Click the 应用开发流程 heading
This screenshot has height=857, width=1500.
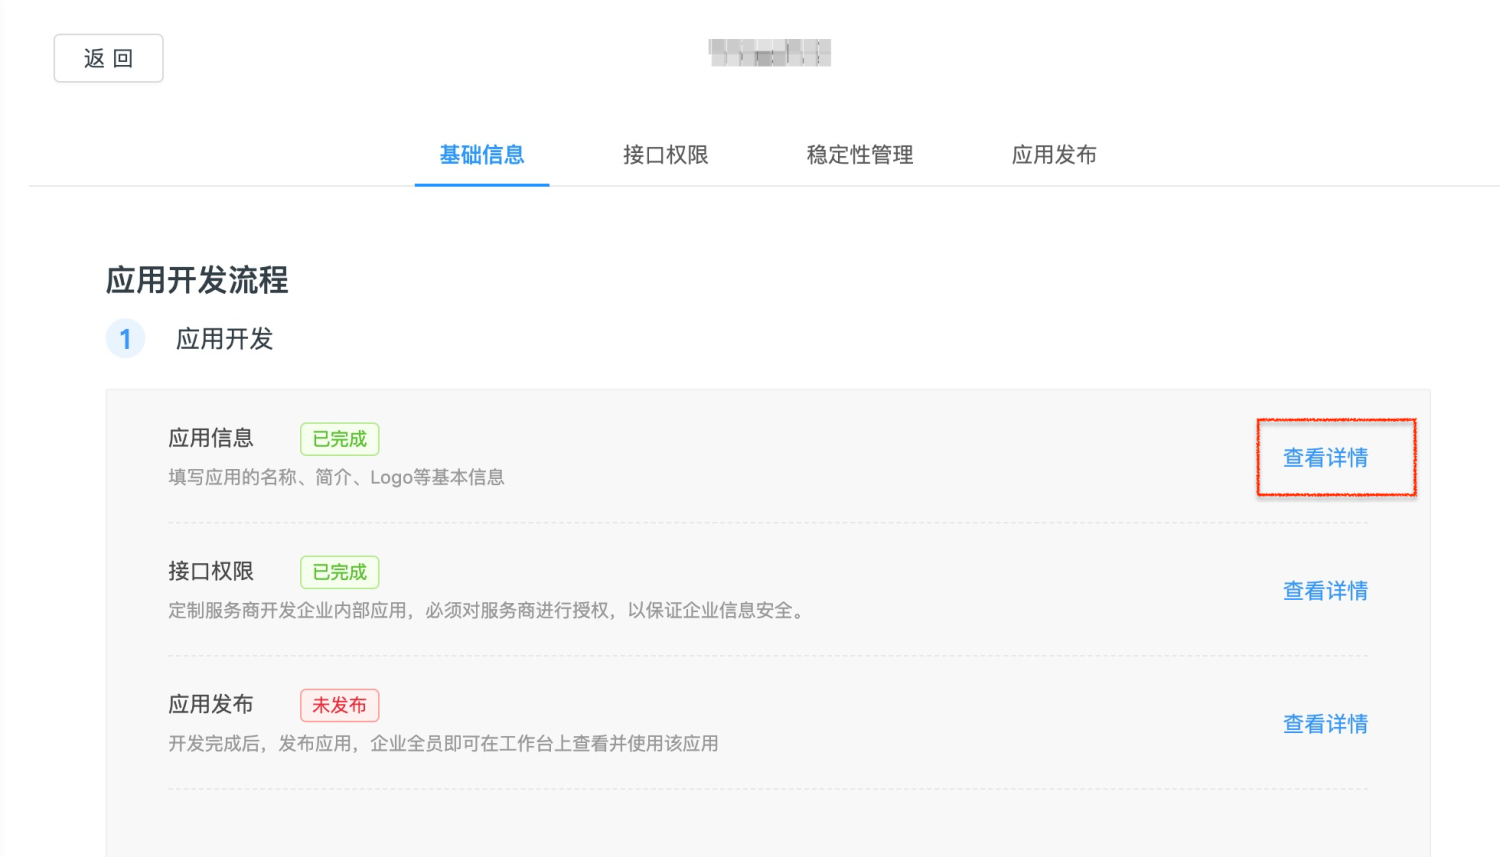point(197,280)
